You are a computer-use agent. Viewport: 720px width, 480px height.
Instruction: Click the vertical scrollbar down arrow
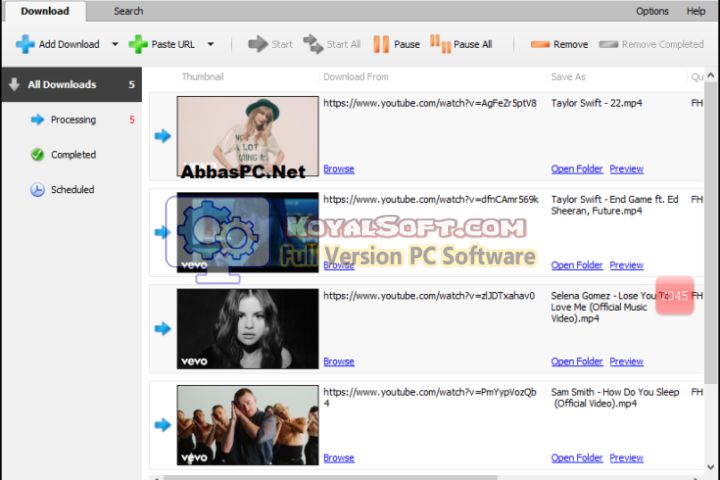tap(711, 467)
